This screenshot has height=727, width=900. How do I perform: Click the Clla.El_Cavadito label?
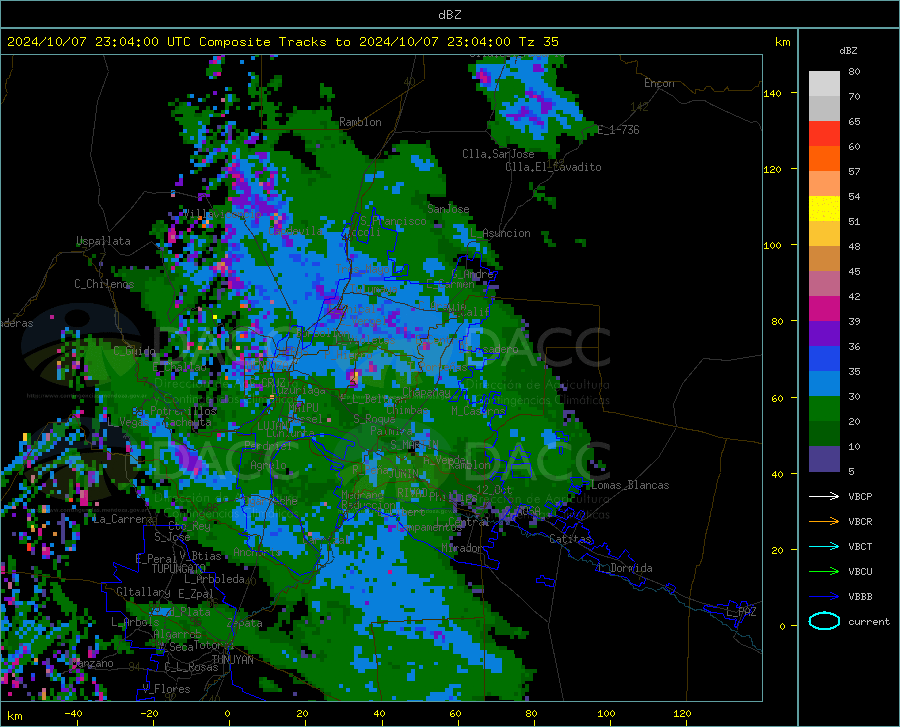point(553,167)
